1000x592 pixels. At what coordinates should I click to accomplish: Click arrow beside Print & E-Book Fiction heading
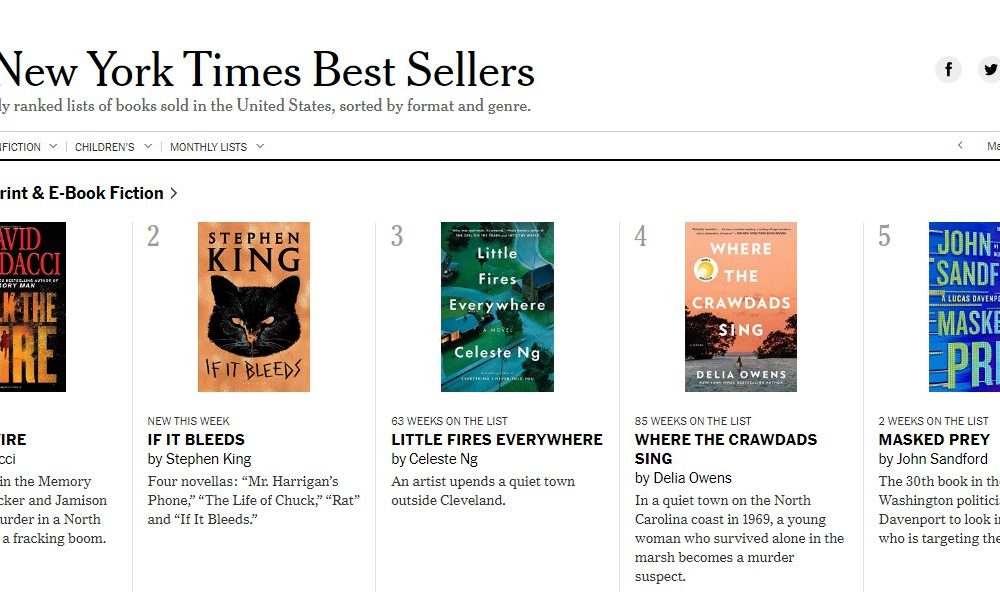click(x=174, y=193)
